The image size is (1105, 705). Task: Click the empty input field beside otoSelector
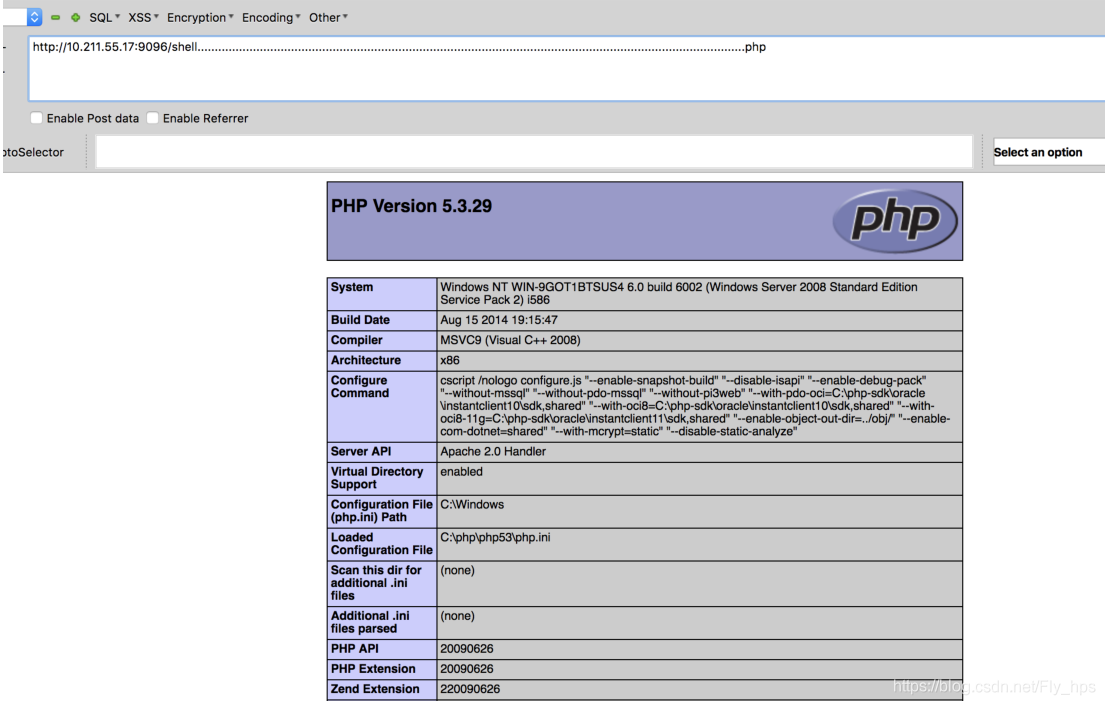(533, 152)
